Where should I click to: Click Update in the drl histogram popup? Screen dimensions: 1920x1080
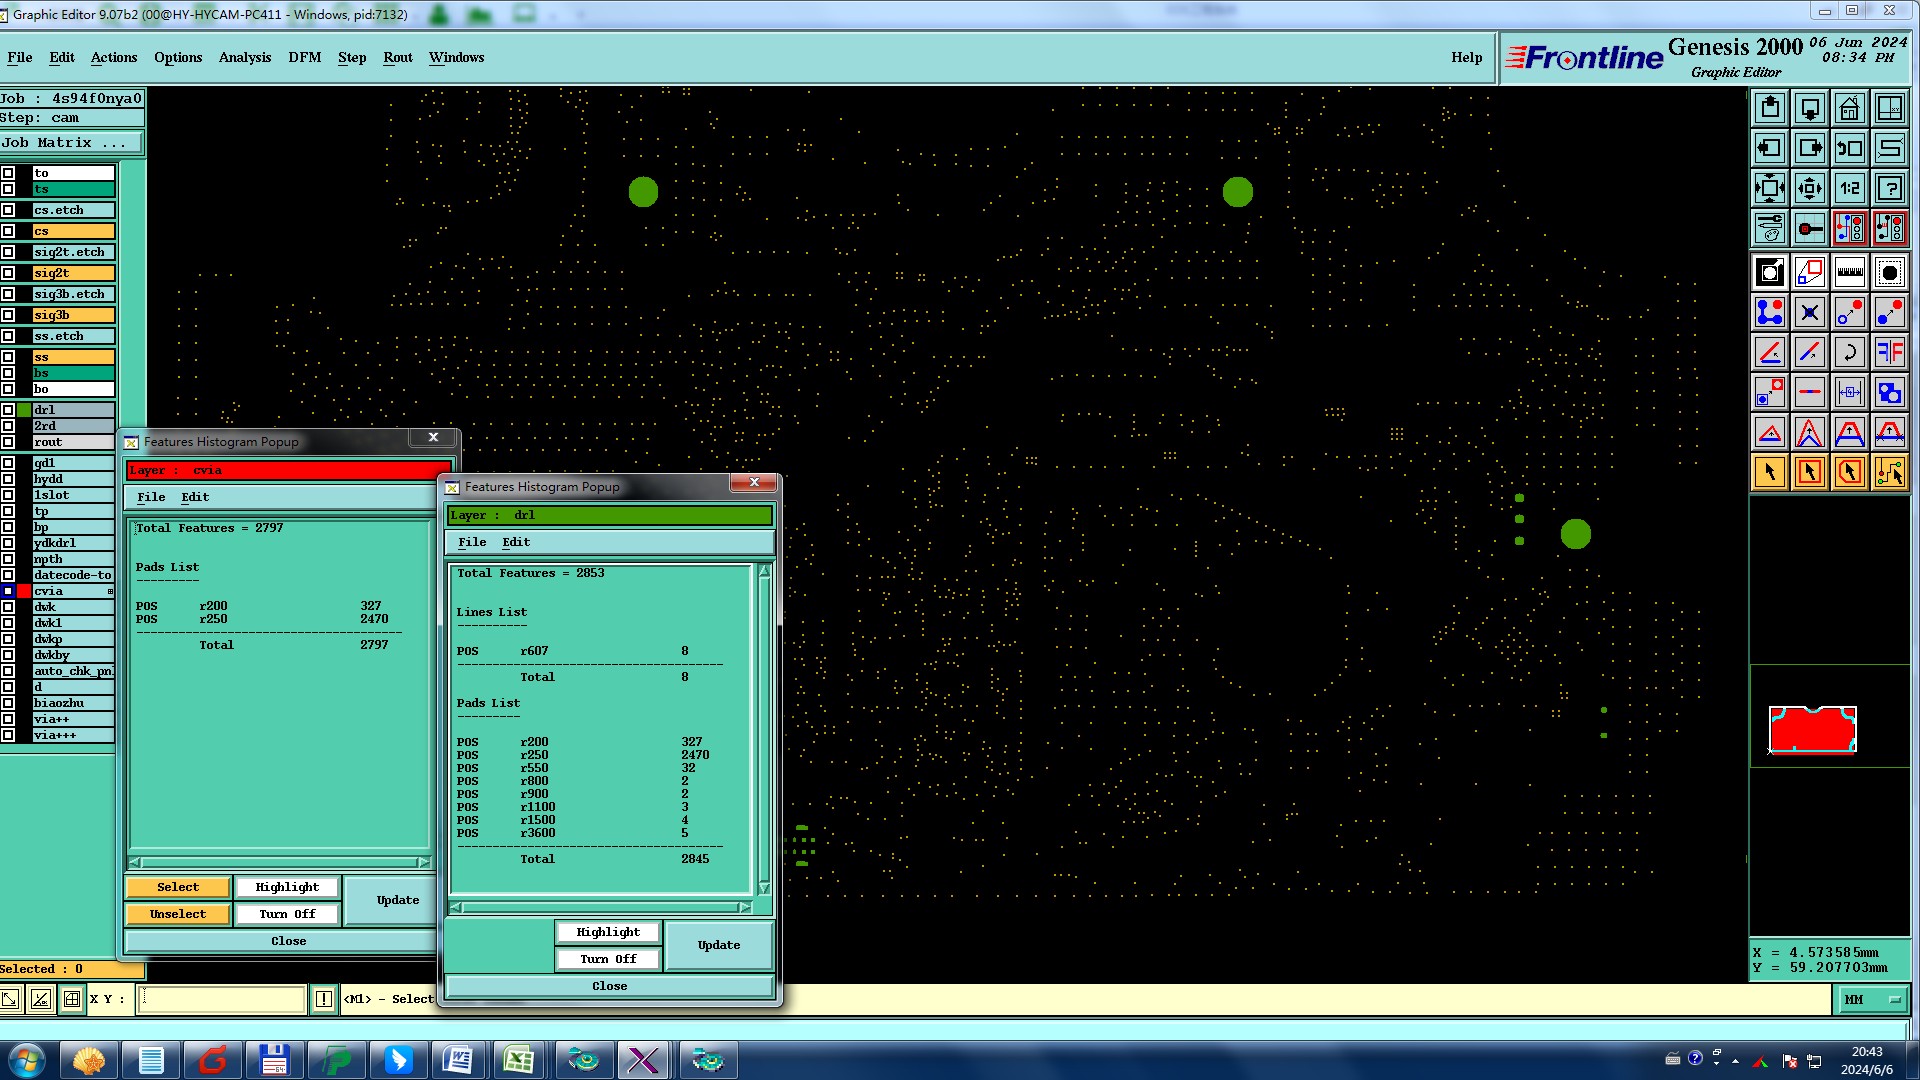click(x=719, y=945)
